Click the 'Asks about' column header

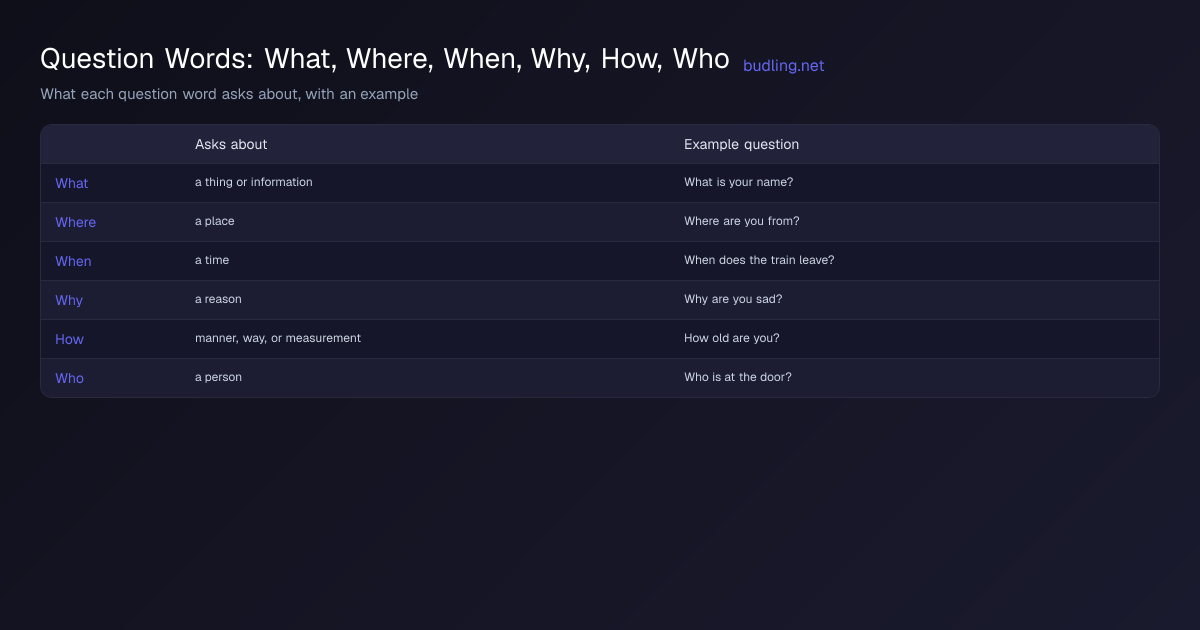point(231,144)
